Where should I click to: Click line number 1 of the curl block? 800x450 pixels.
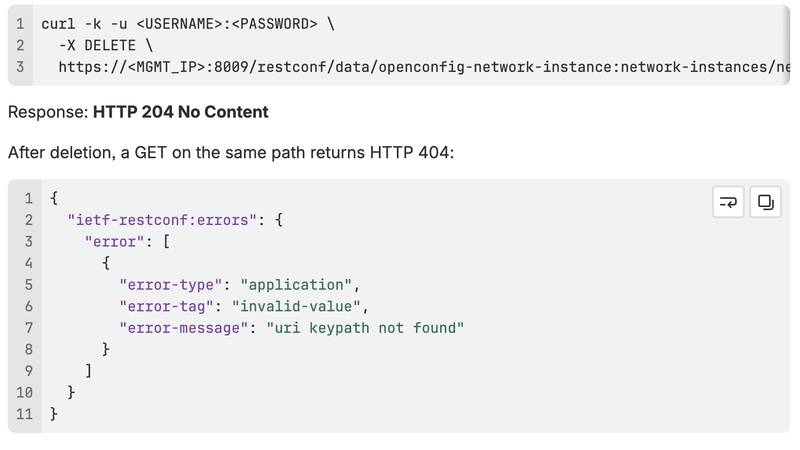tap(20, 24)
